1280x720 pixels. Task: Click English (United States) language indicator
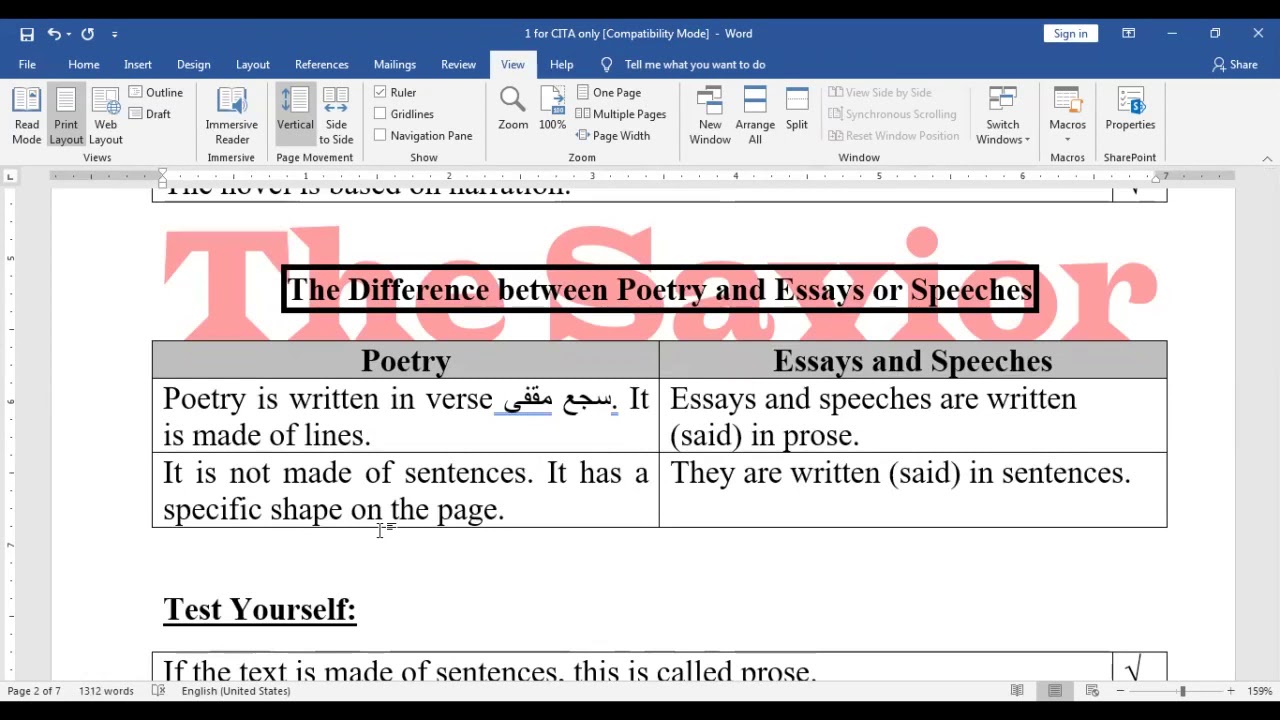pyautogui.click(x=236, y=691)
